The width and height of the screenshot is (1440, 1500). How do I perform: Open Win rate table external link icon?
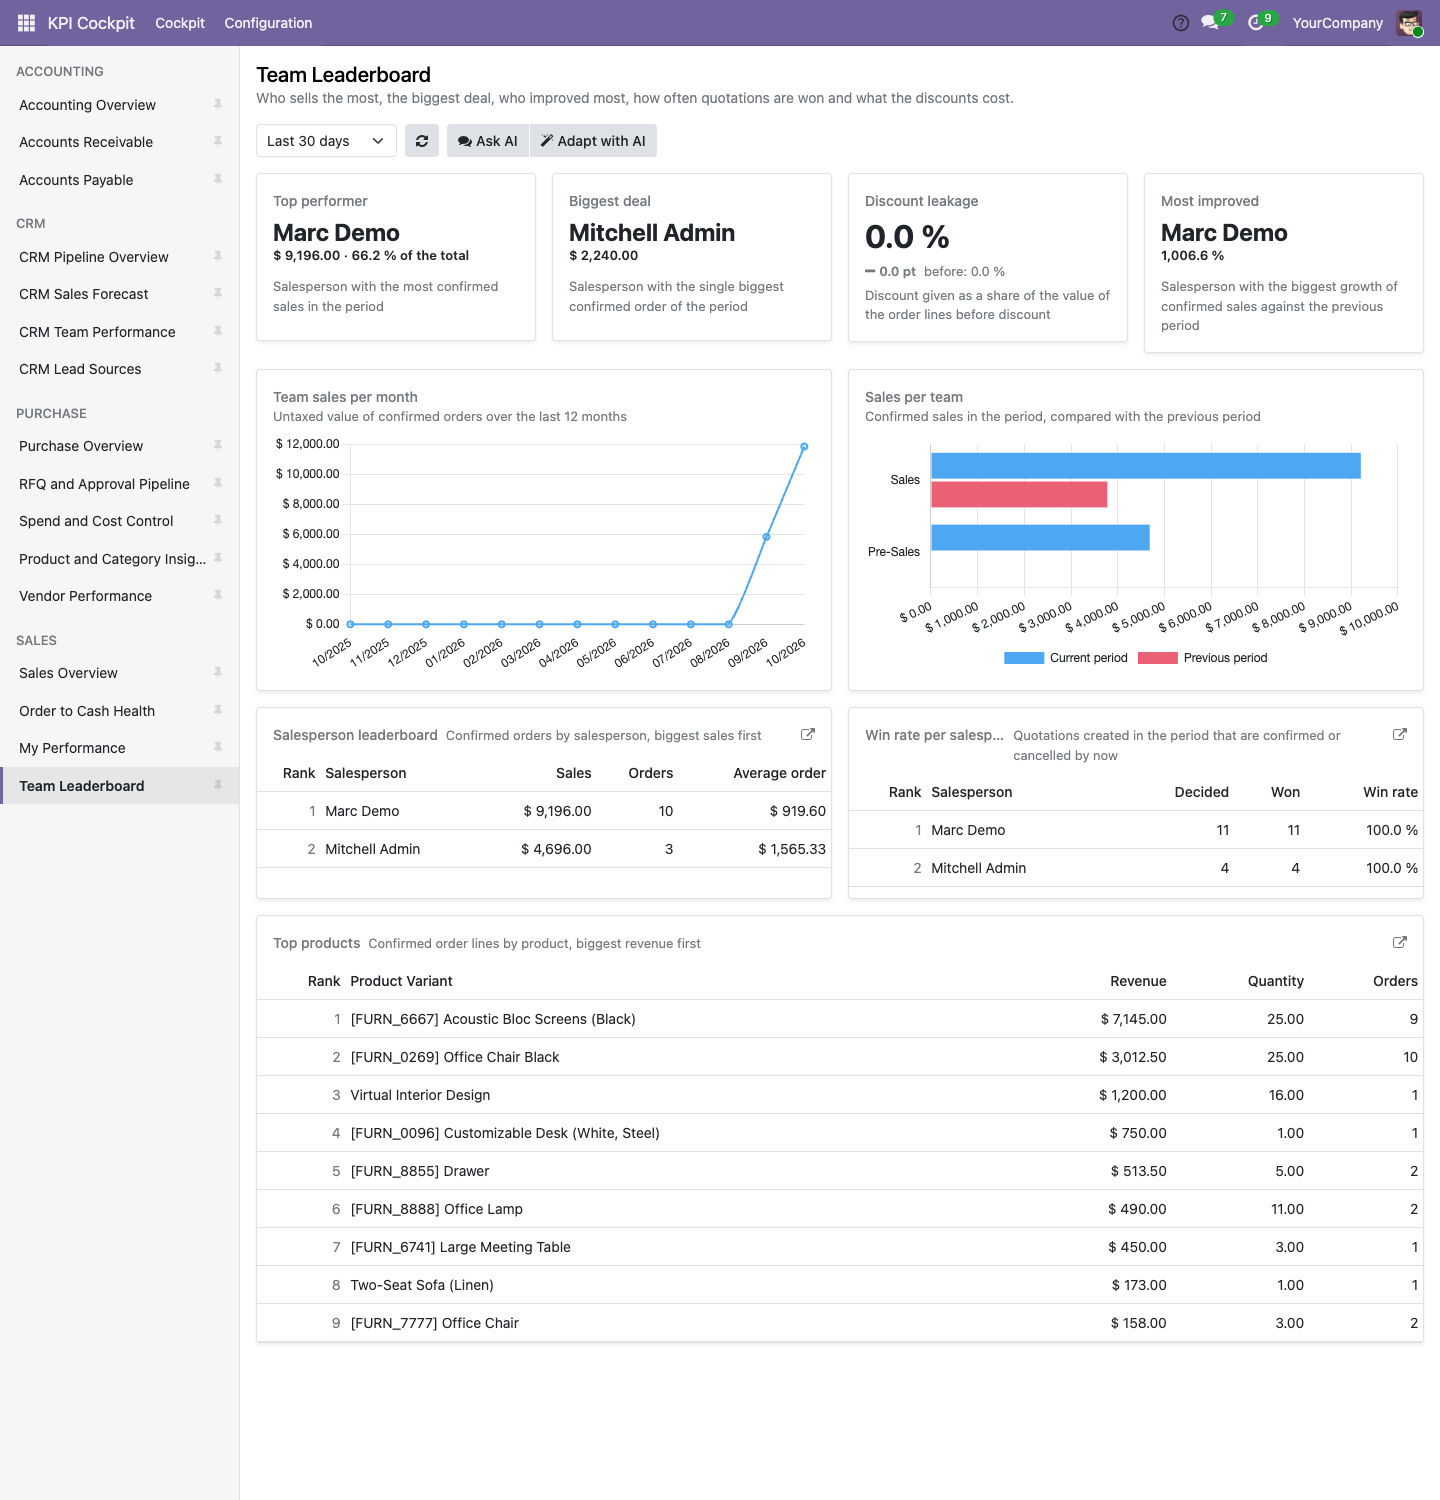[x=1400, y=734]
